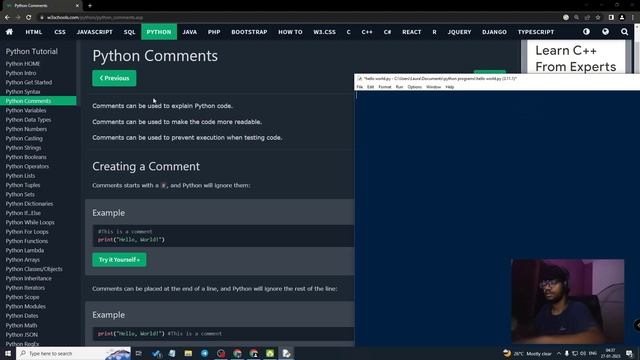Select the TYPESCRIPT tutorial tab
Image resolution: width=640 pixels, height=360 pixels.
(x=536, y=32)
